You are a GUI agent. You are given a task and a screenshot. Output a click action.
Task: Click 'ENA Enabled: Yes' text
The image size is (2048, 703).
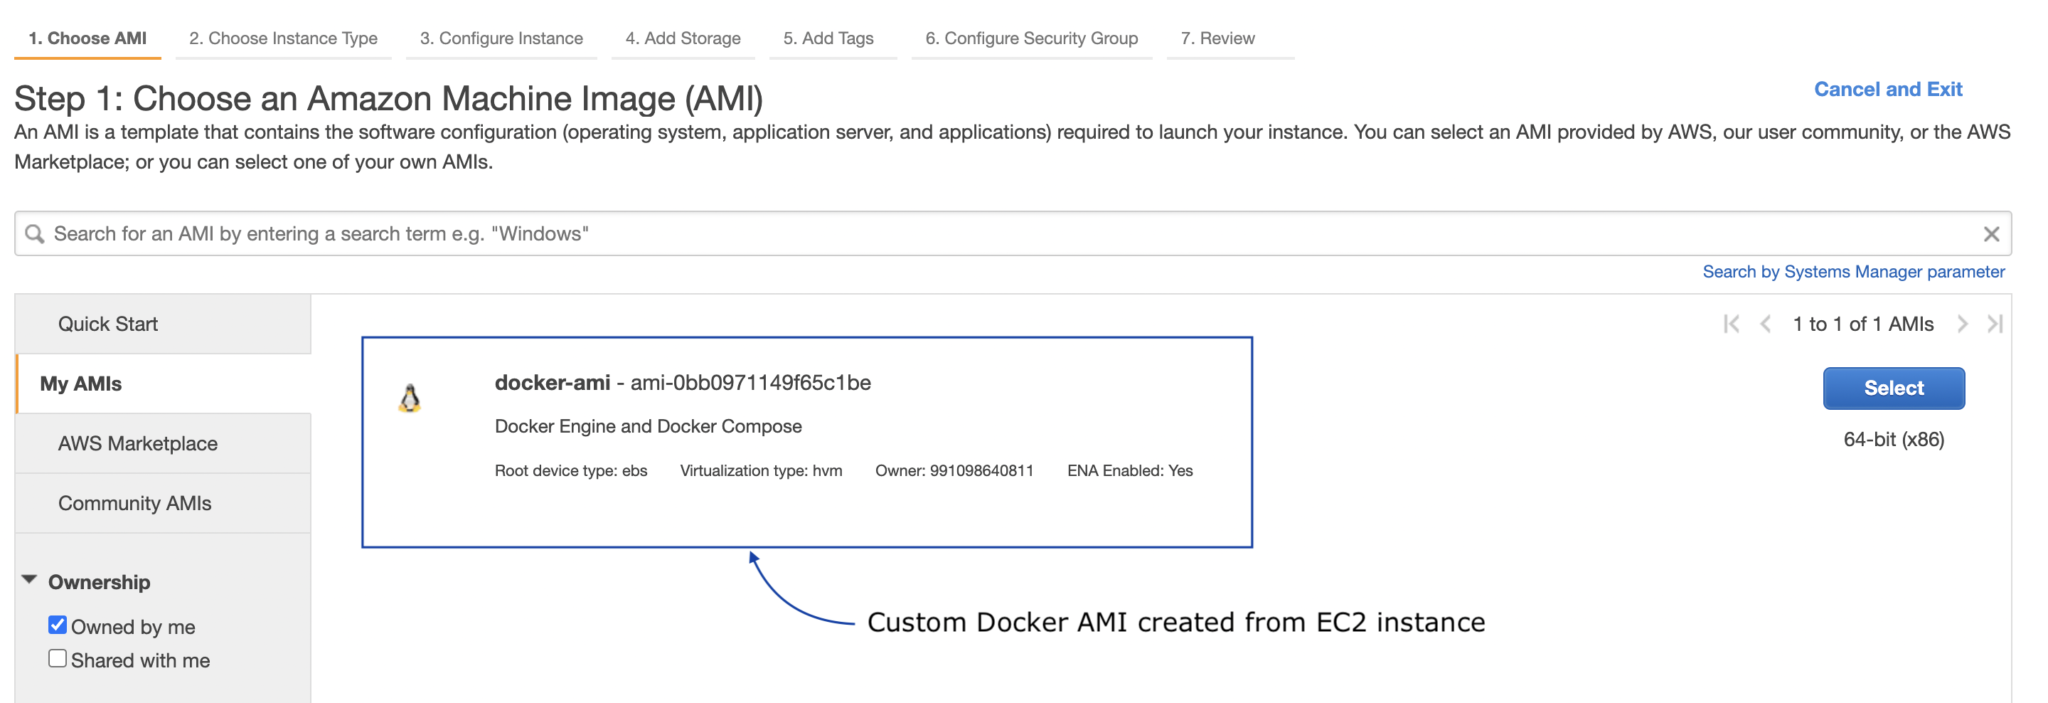1130,471
